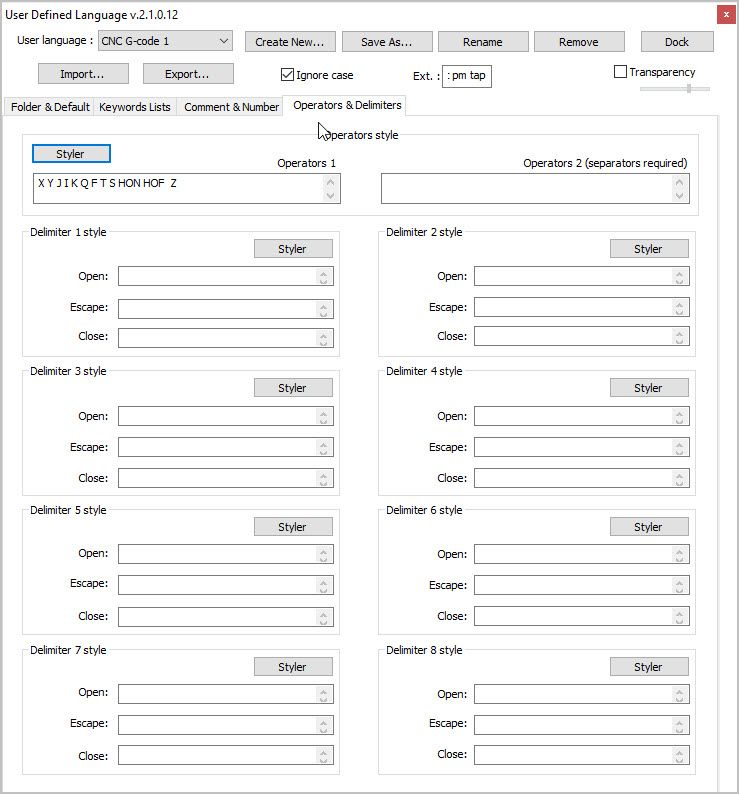Image resolution: width=739 pixels, height=794 pixels.
Task: Rename the current user language
Action: coord(483,42)
